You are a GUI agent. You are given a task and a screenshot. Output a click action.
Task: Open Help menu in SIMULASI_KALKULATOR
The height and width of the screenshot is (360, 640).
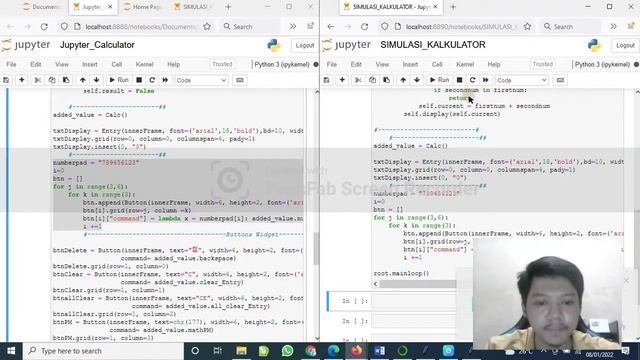tap(494, 64)
